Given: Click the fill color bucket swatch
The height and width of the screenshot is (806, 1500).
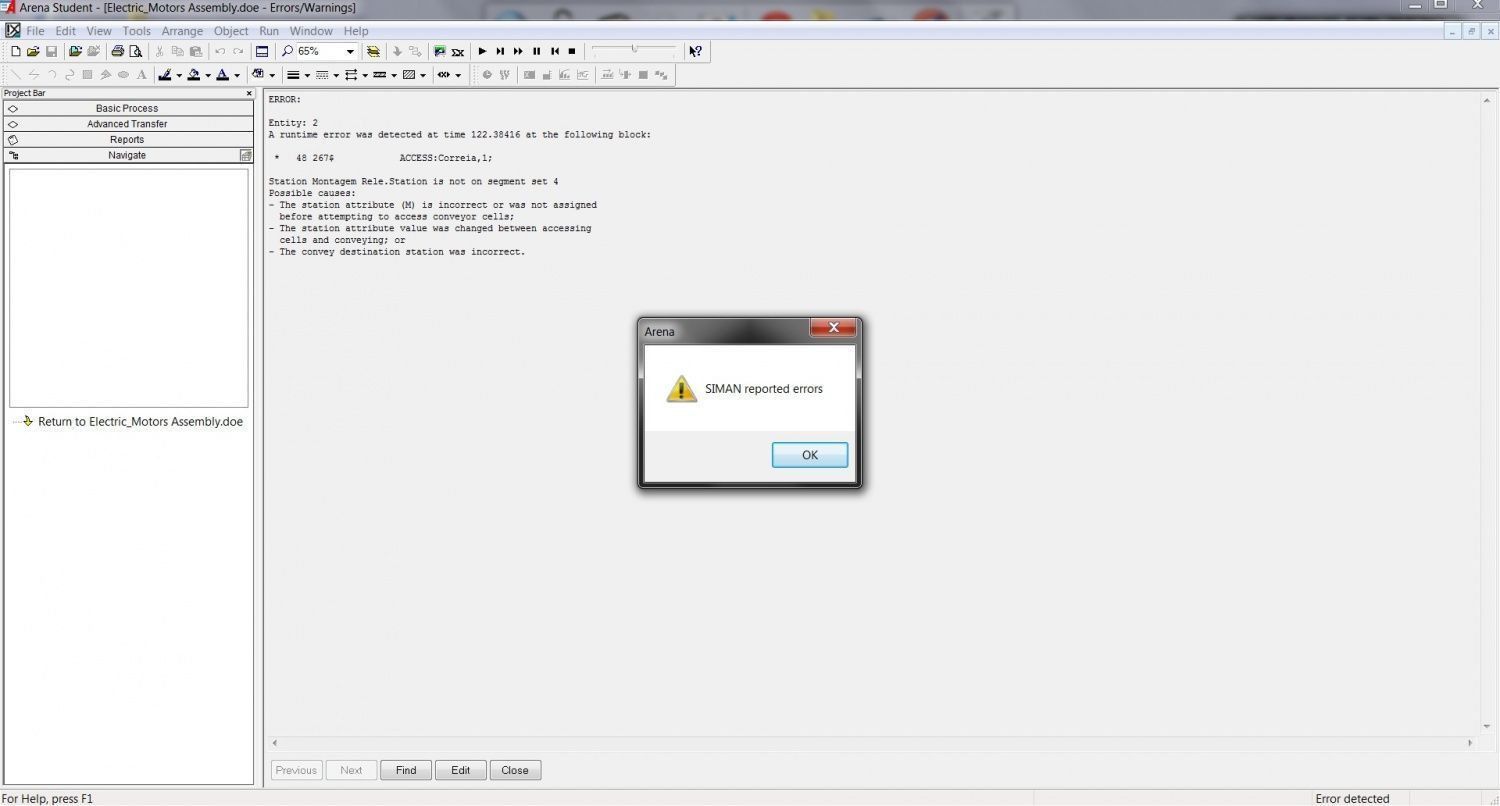Looking at the screenshot, I should (x=194, y=75).
